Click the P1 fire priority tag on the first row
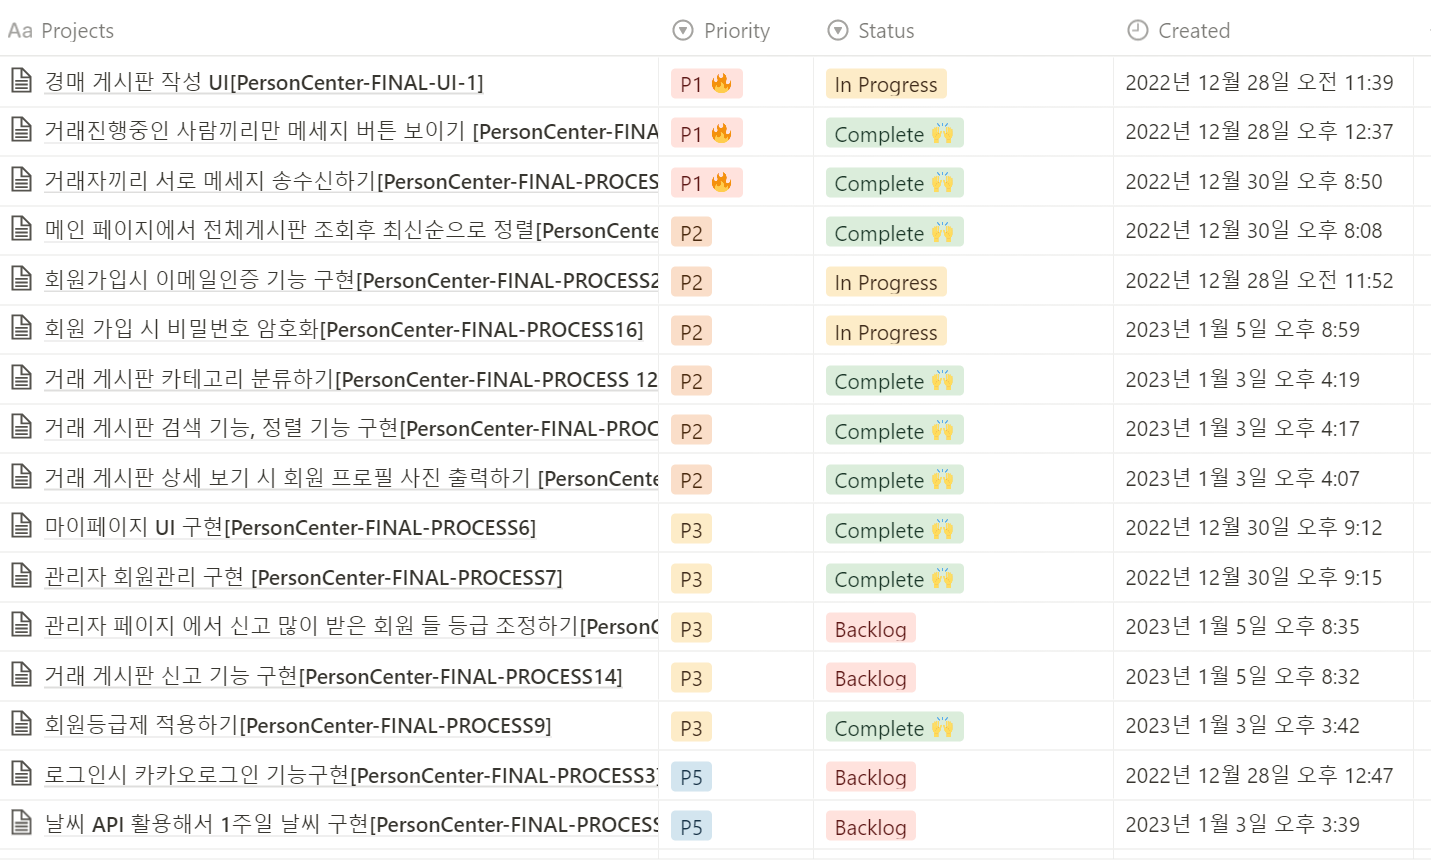The height and width of the screenshot is (861, 1431). click(706, 84)
